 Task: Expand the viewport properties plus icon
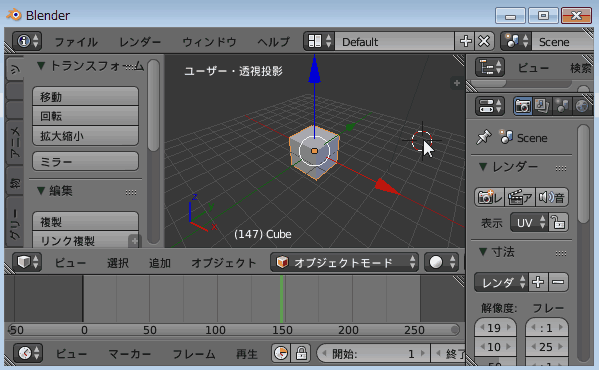click(457, 83)
